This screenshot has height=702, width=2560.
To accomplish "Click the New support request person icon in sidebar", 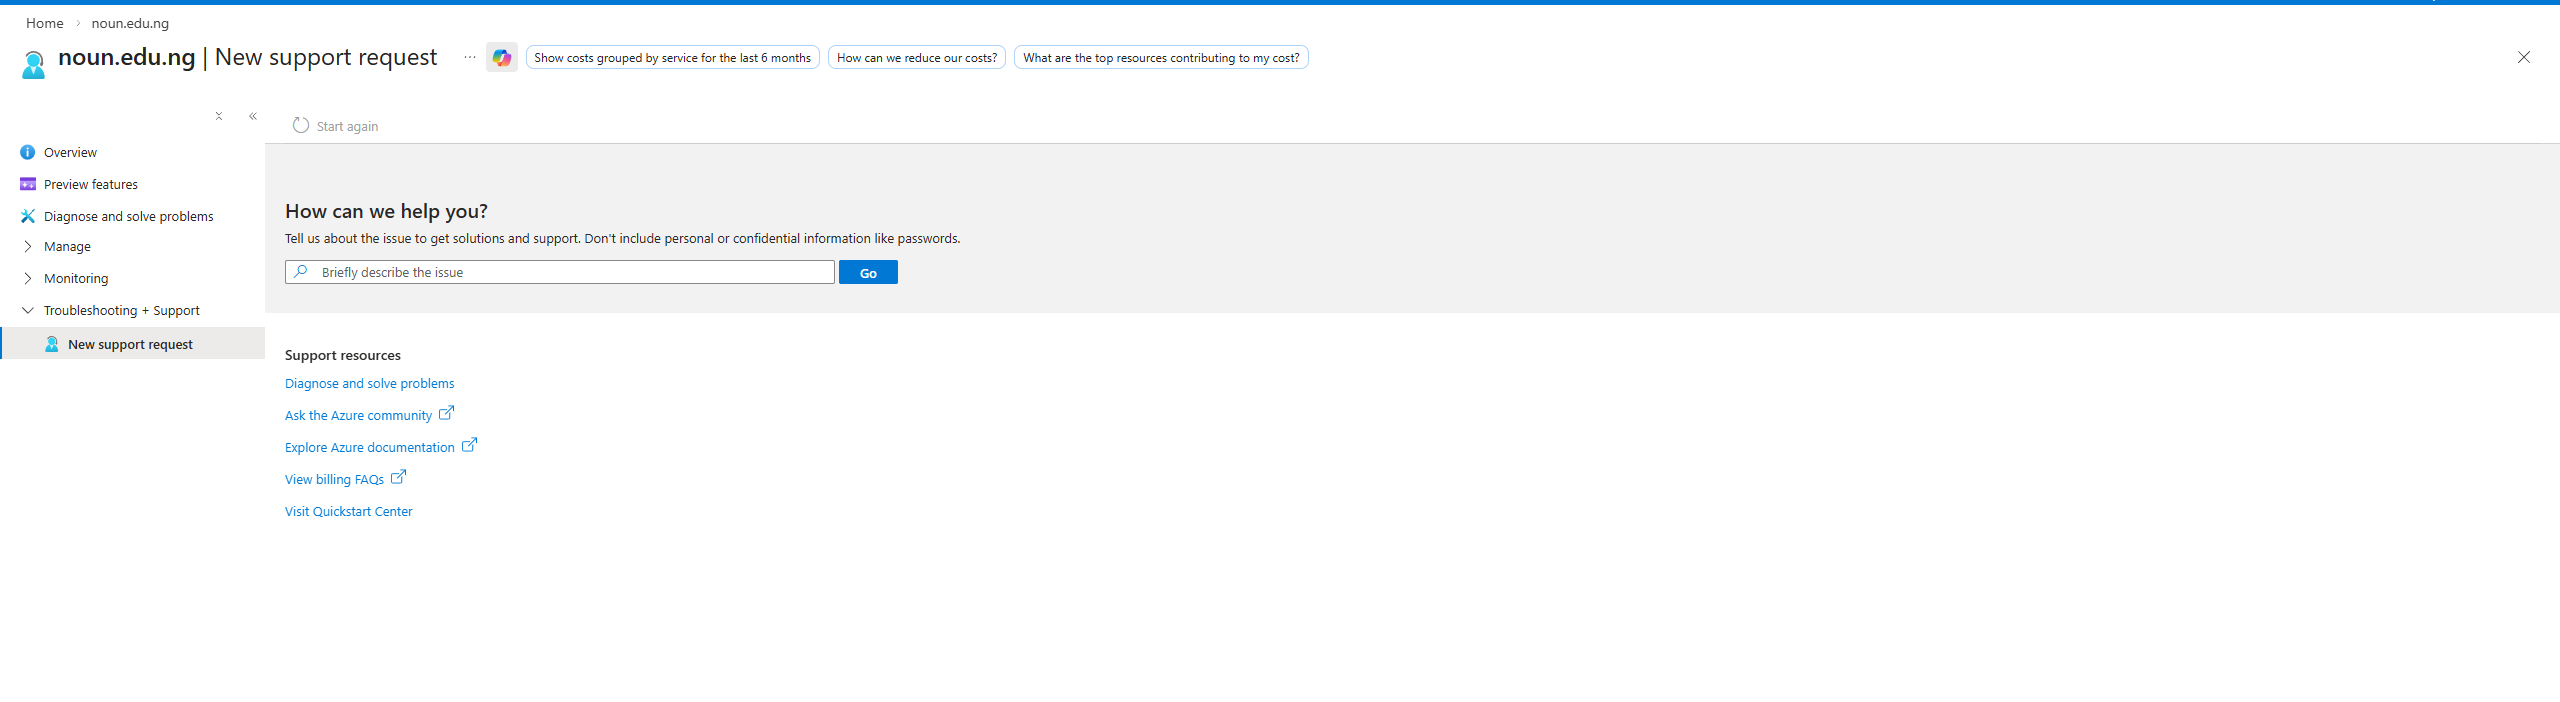I will [x=52, y=344].
